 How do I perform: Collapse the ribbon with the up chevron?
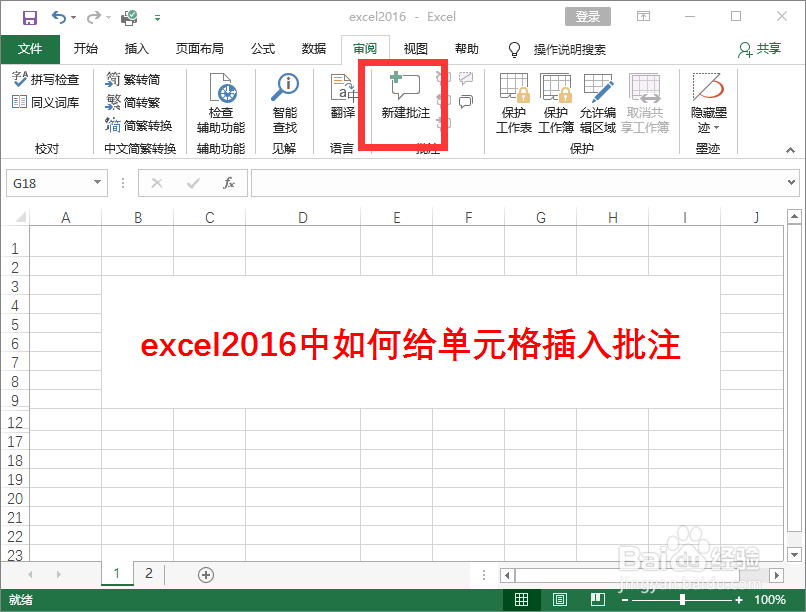[x=790, y=150]
